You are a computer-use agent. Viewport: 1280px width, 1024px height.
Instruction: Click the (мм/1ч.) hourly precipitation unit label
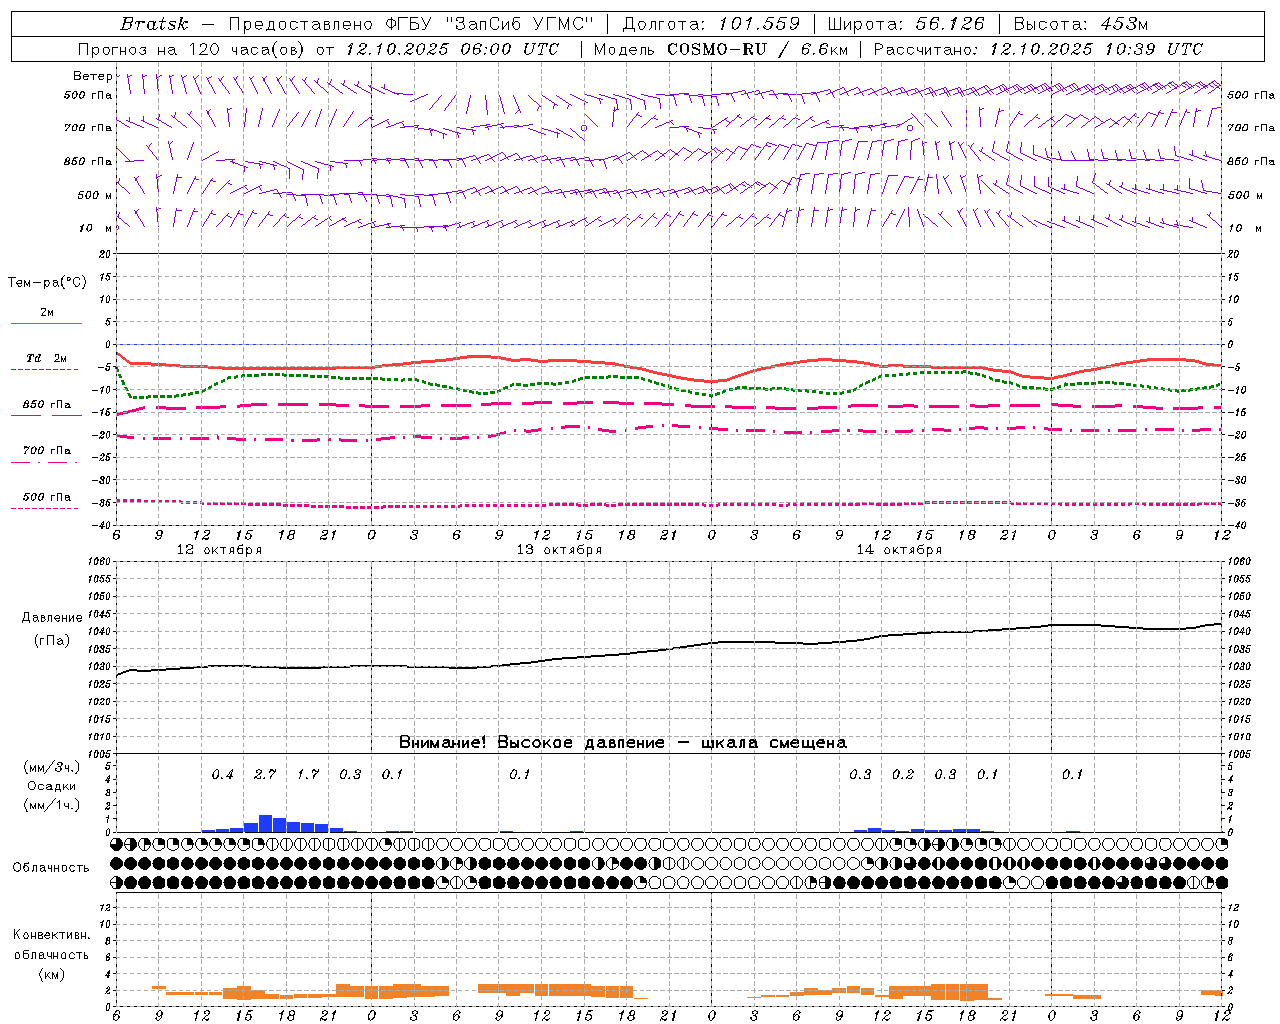tap(52, 805)
